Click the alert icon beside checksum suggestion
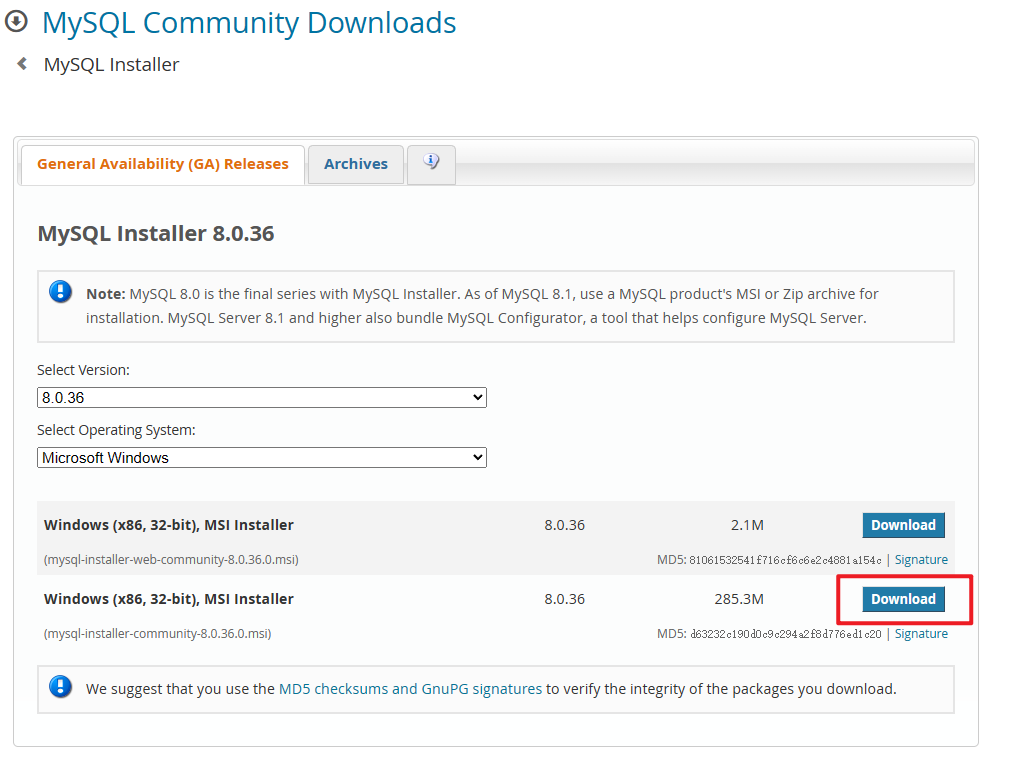Screen dimensions: 1019x767 pos(60,686)
